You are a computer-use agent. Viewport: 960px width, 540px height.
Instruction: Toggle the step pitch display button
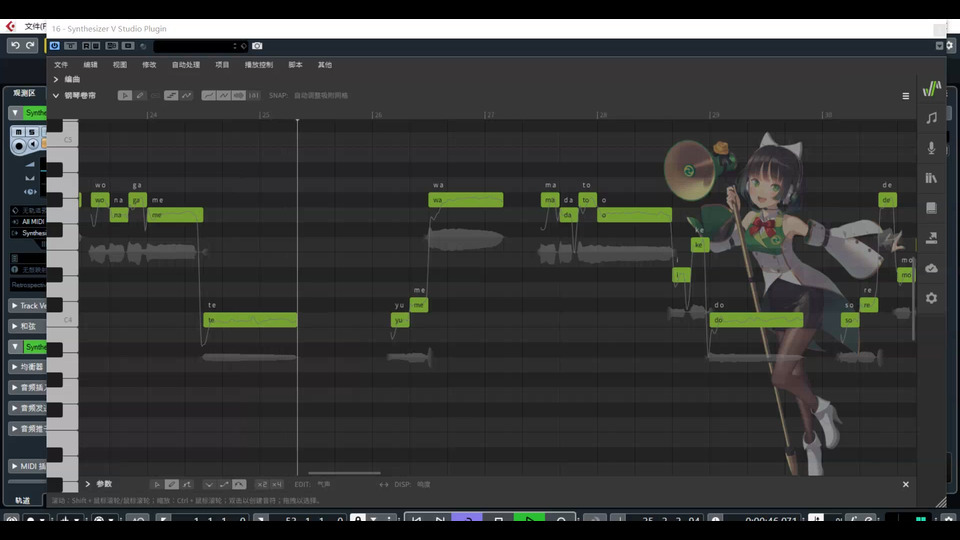coord(171,96)
